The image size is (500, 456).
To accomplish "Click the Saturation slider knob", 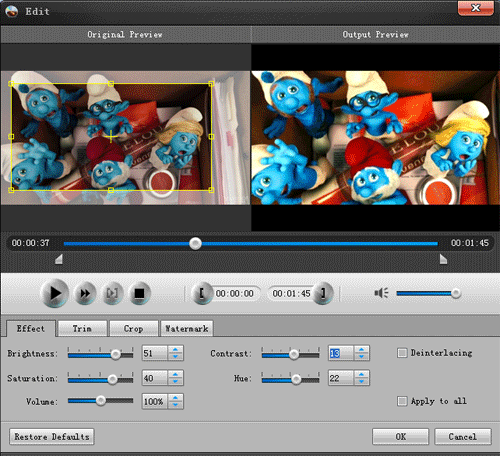I will (113, 379).
